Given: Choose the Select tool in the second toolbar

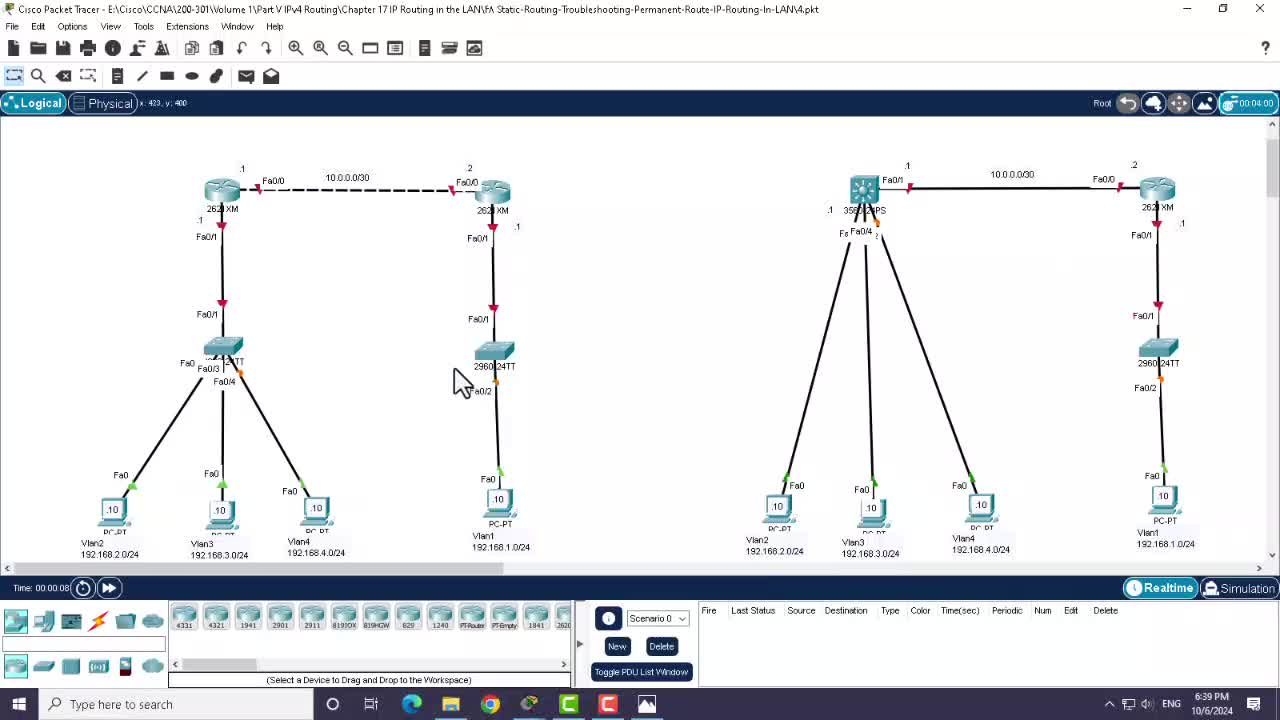Looking at the screenshot, I should click(x=14, y=76).
